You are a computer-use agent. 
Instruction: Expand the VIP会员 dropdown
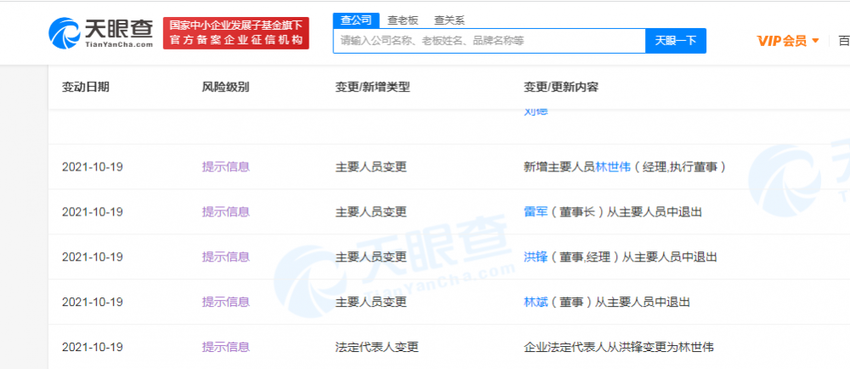point(788,41)
